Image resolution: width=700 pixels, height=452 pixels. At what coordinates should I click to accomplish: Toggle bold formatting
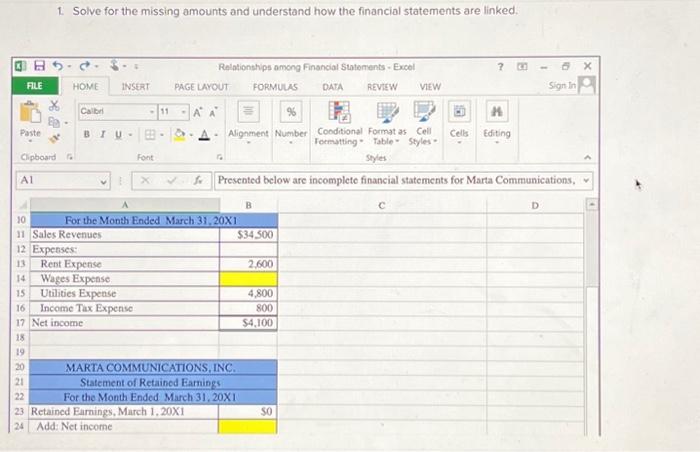[x=87, y=134]
